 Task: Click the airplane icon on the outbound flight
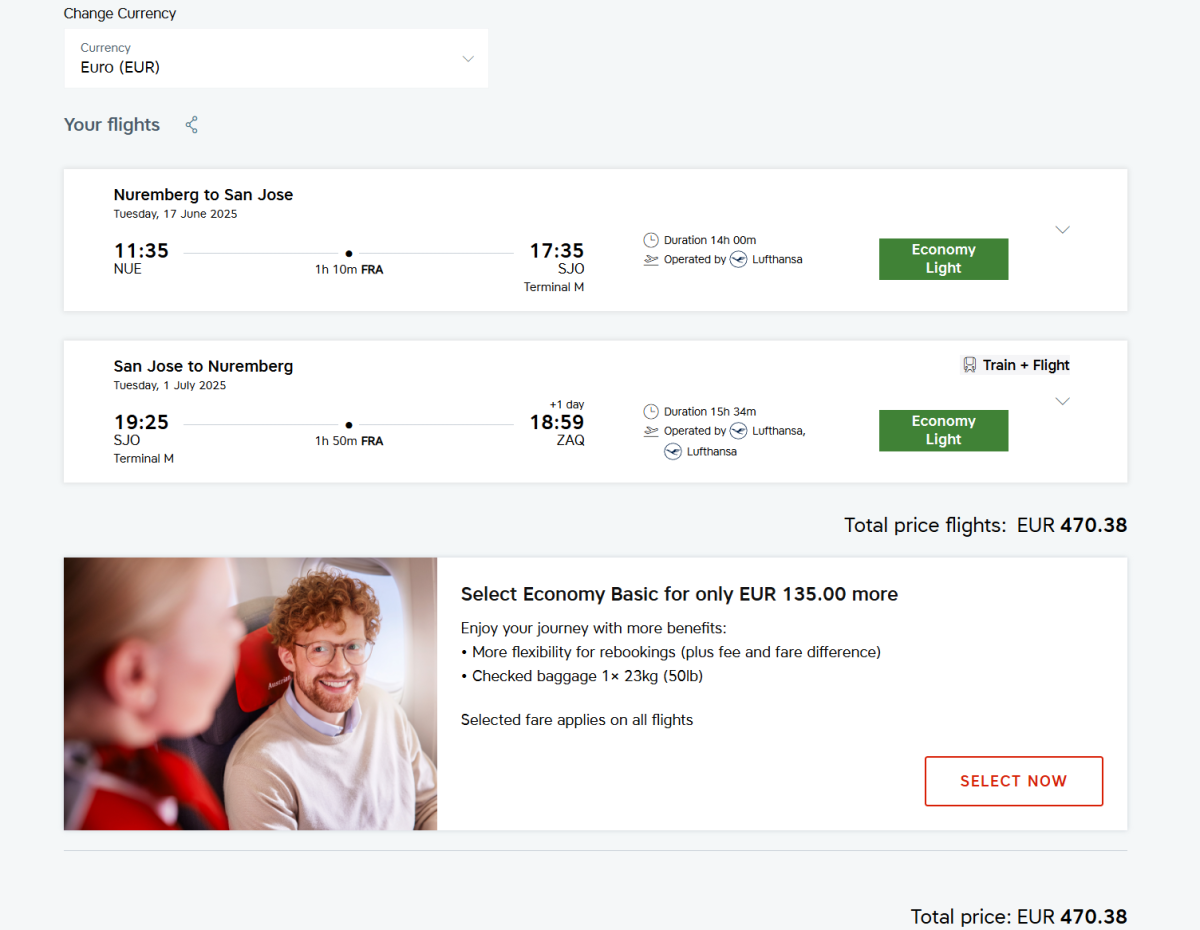click(651, 260)
